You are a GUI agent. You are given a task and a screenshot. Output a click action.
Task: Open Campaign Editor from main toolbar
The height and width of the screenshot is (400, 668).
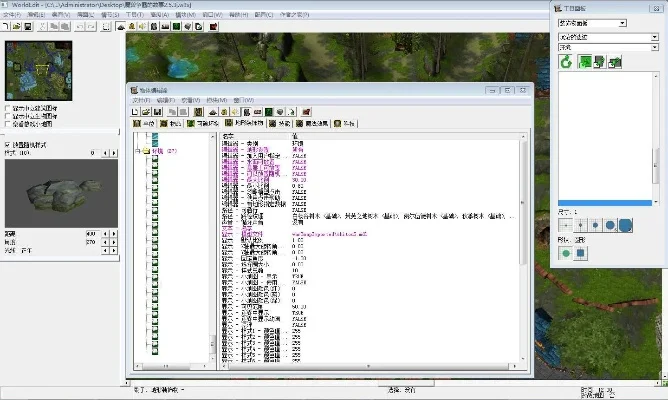pyautogui.click(x=165, y=26)
